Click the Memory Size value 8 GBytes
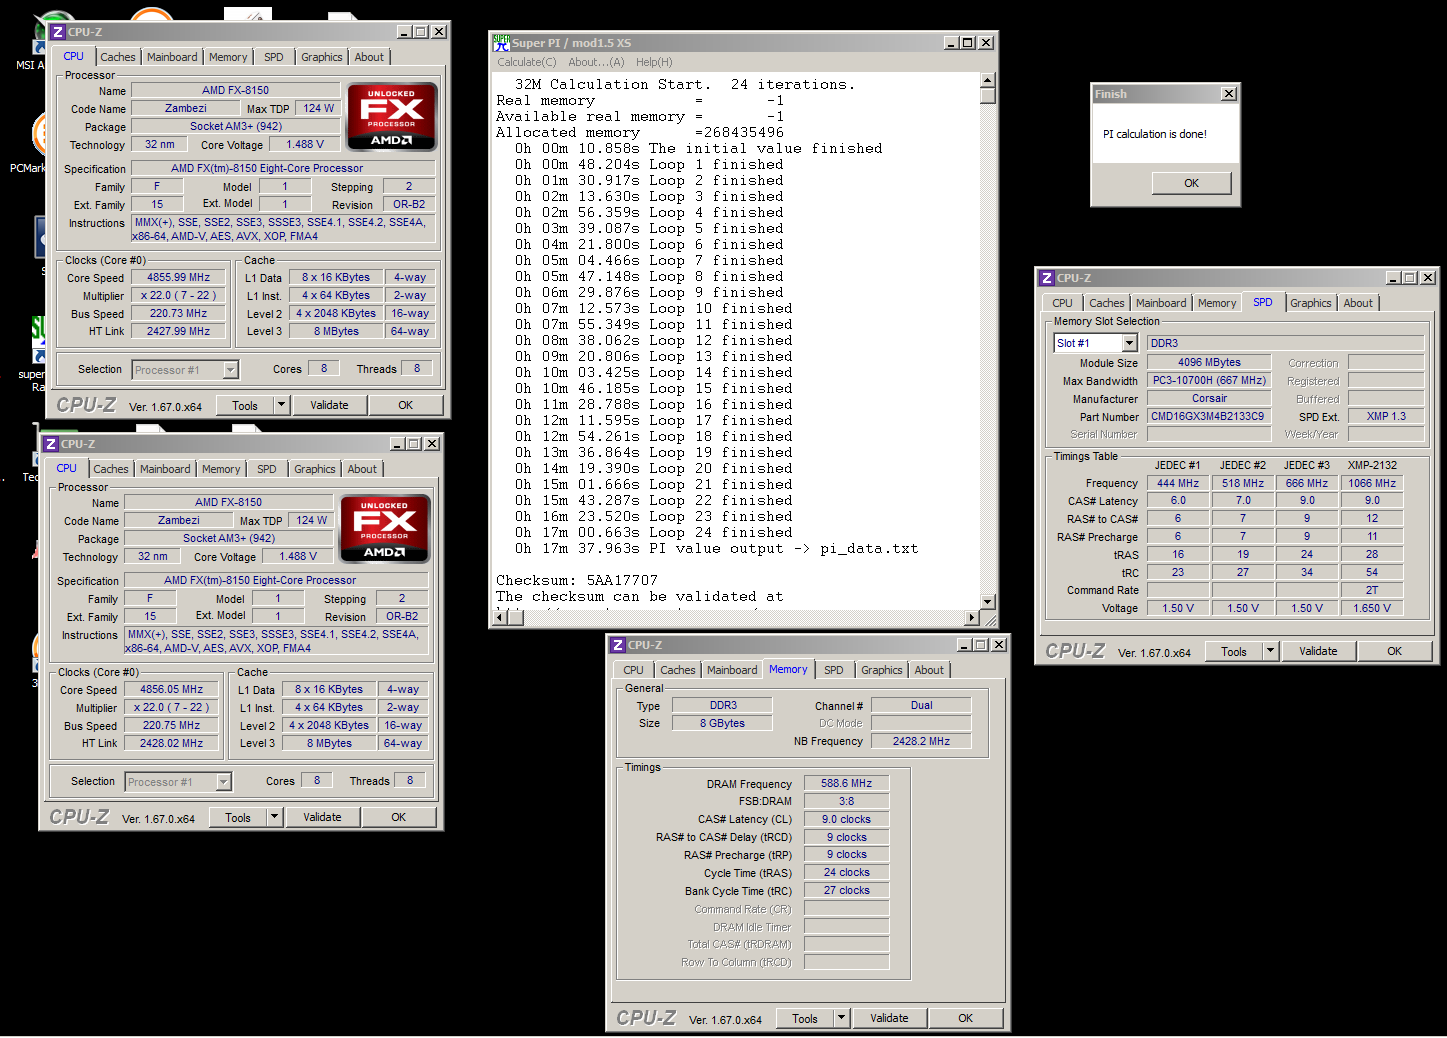This screenshot has height=1038, width=1447. [722, 723]
